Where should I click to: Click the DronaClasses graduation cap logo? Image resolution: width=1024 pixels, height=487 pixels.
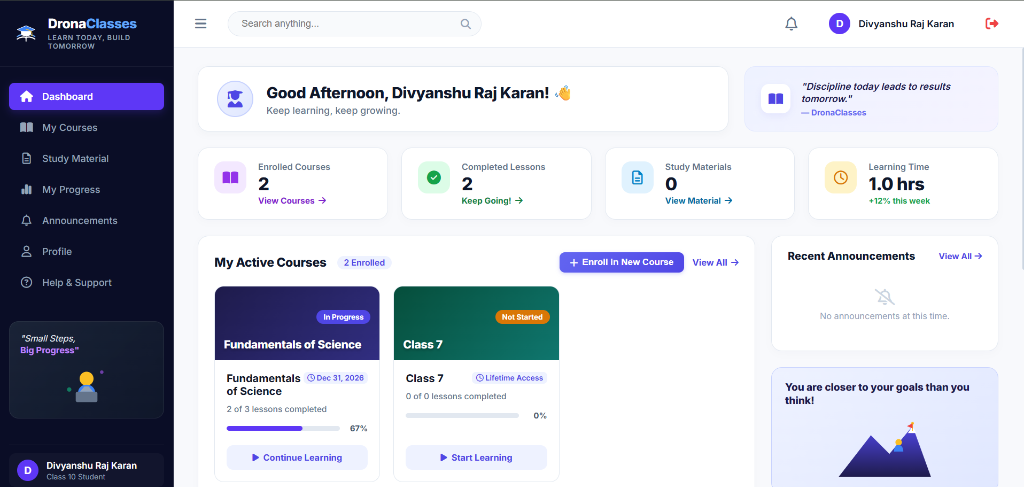26,33
